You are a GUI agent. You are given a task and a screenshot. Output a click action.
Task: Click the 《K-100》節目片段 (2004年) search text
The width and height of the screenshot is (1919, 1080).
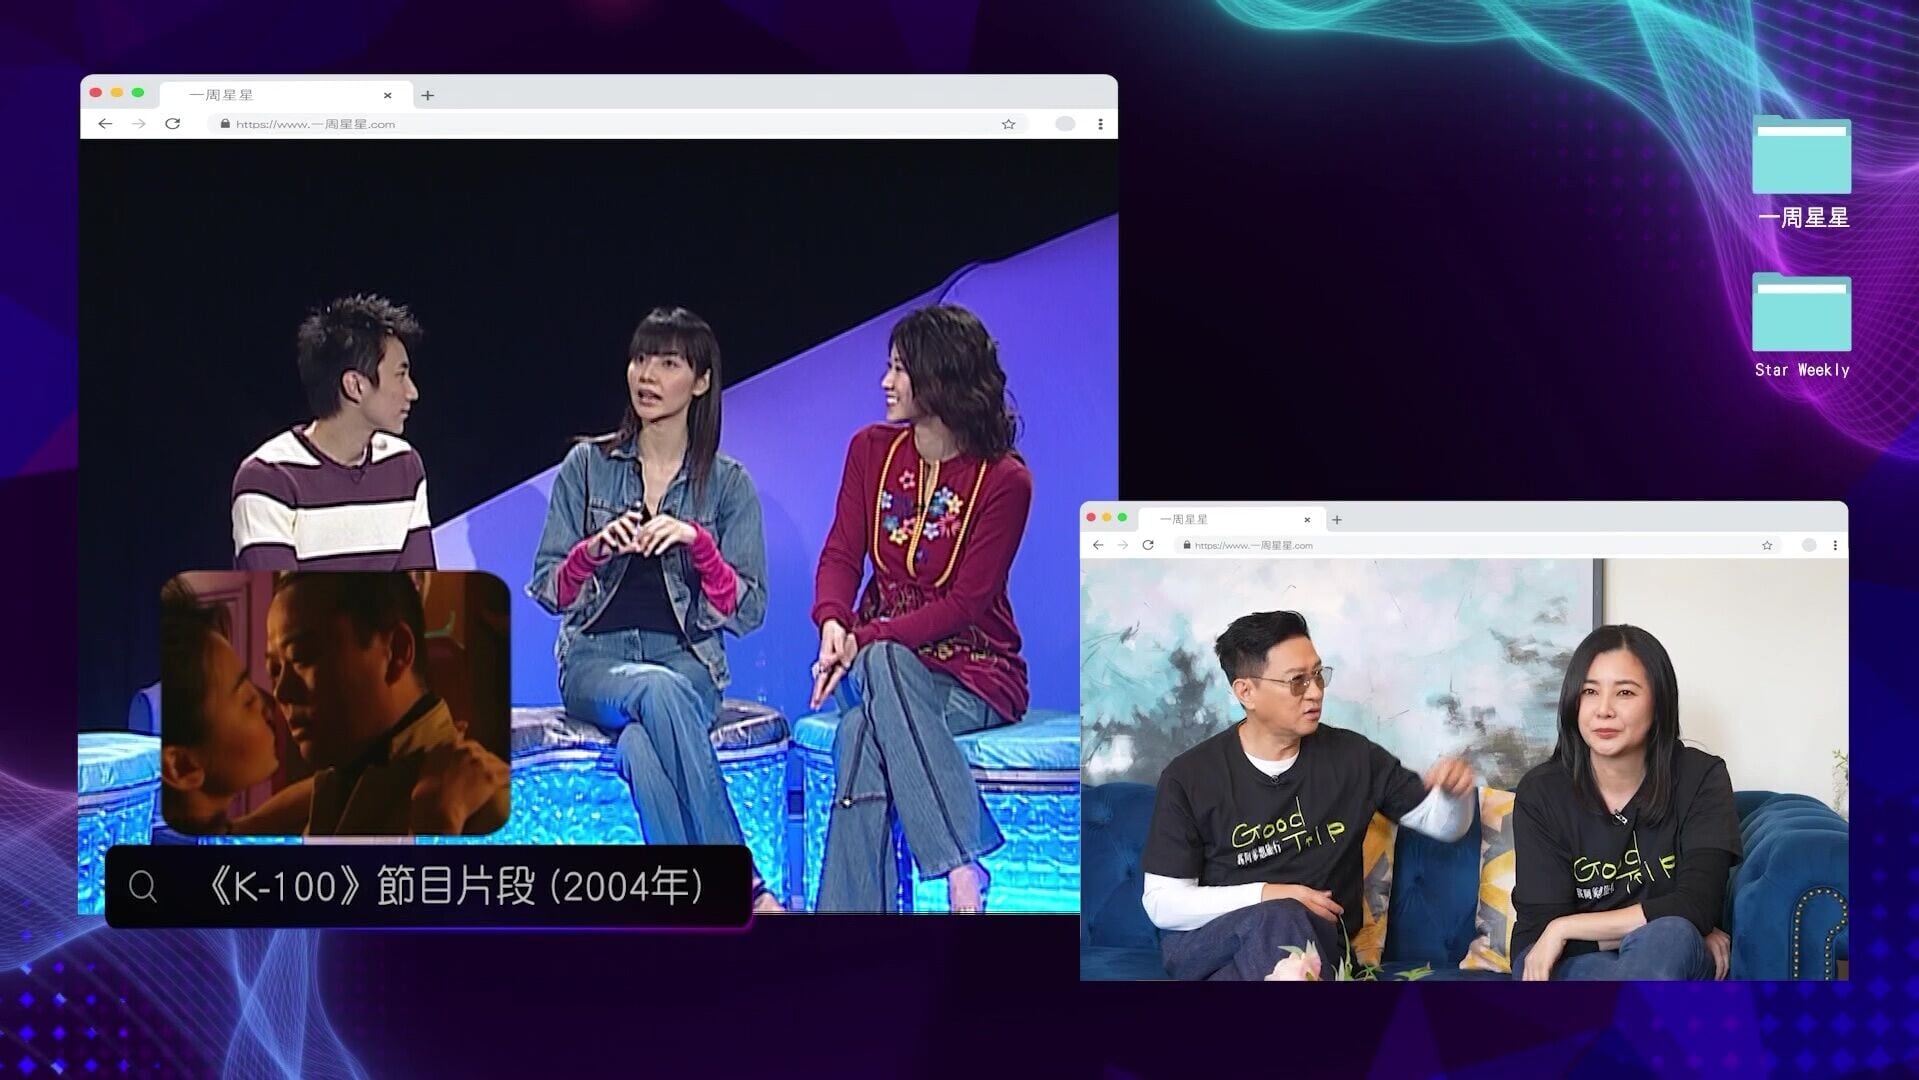[x=454, y=886]
